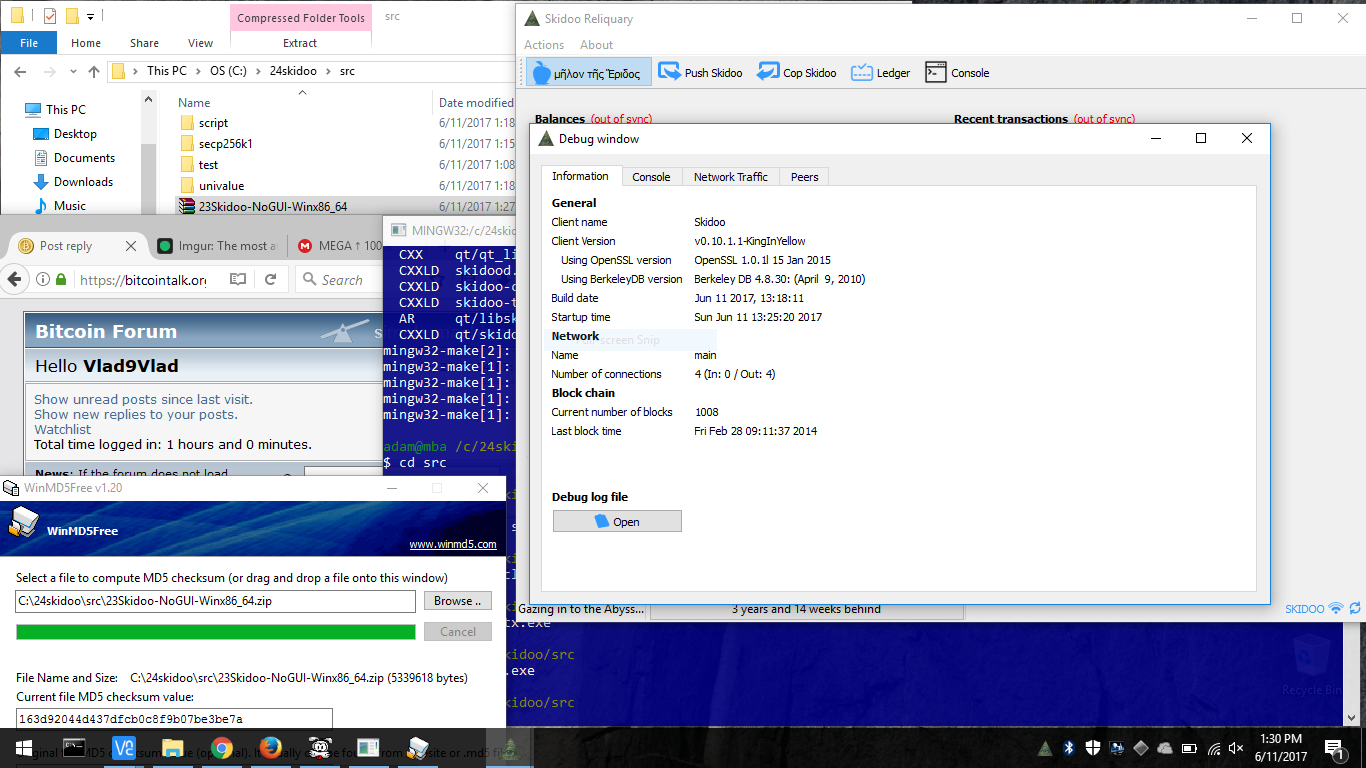
Task: Select the univalue folder
Action: tap(221, 186)
